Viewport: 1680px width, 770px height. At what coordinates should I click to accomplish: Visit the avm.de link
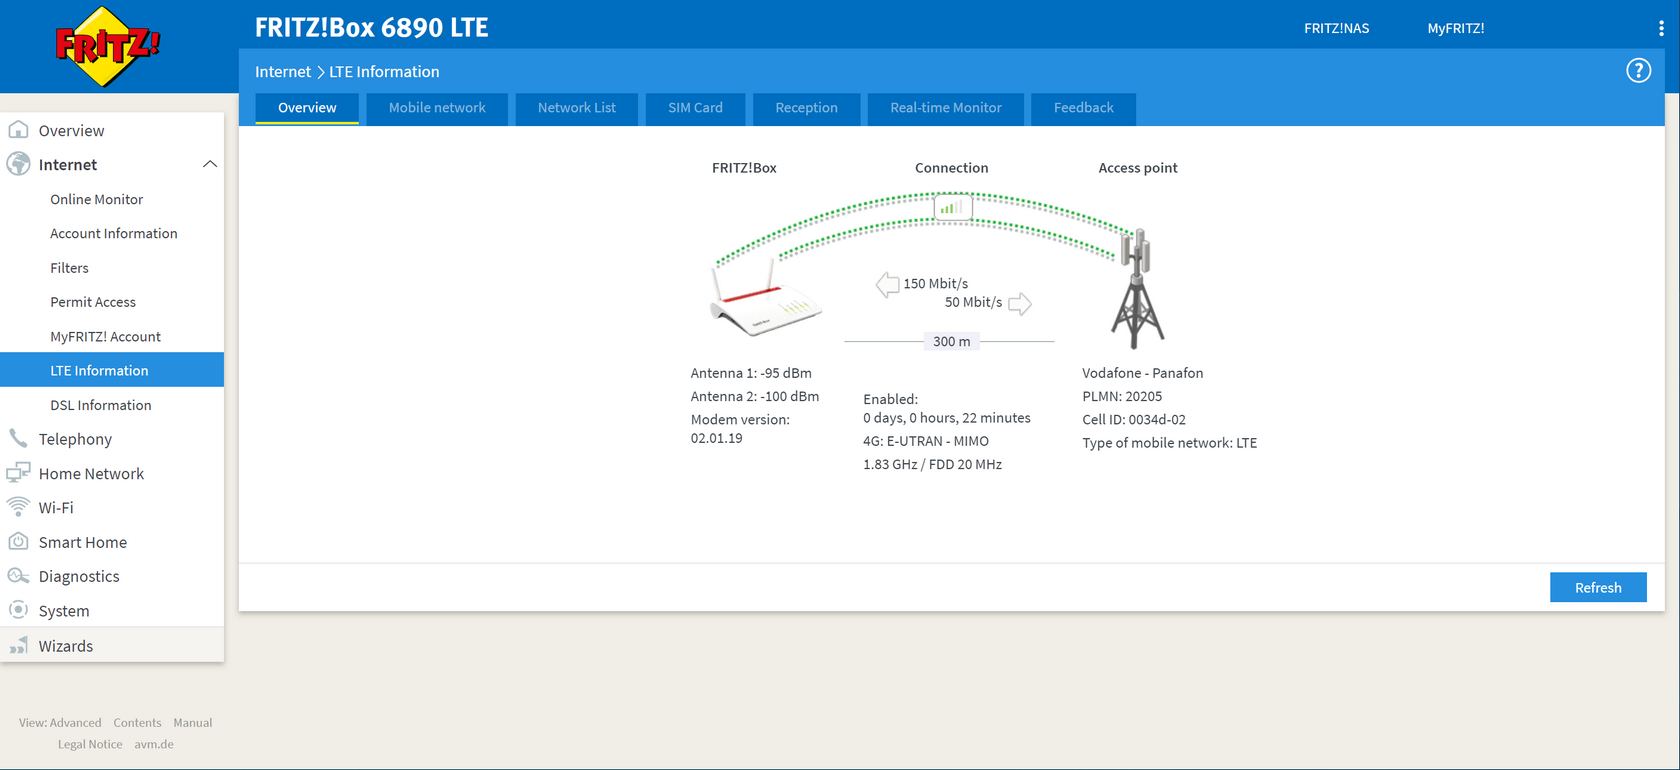[154, 744]
